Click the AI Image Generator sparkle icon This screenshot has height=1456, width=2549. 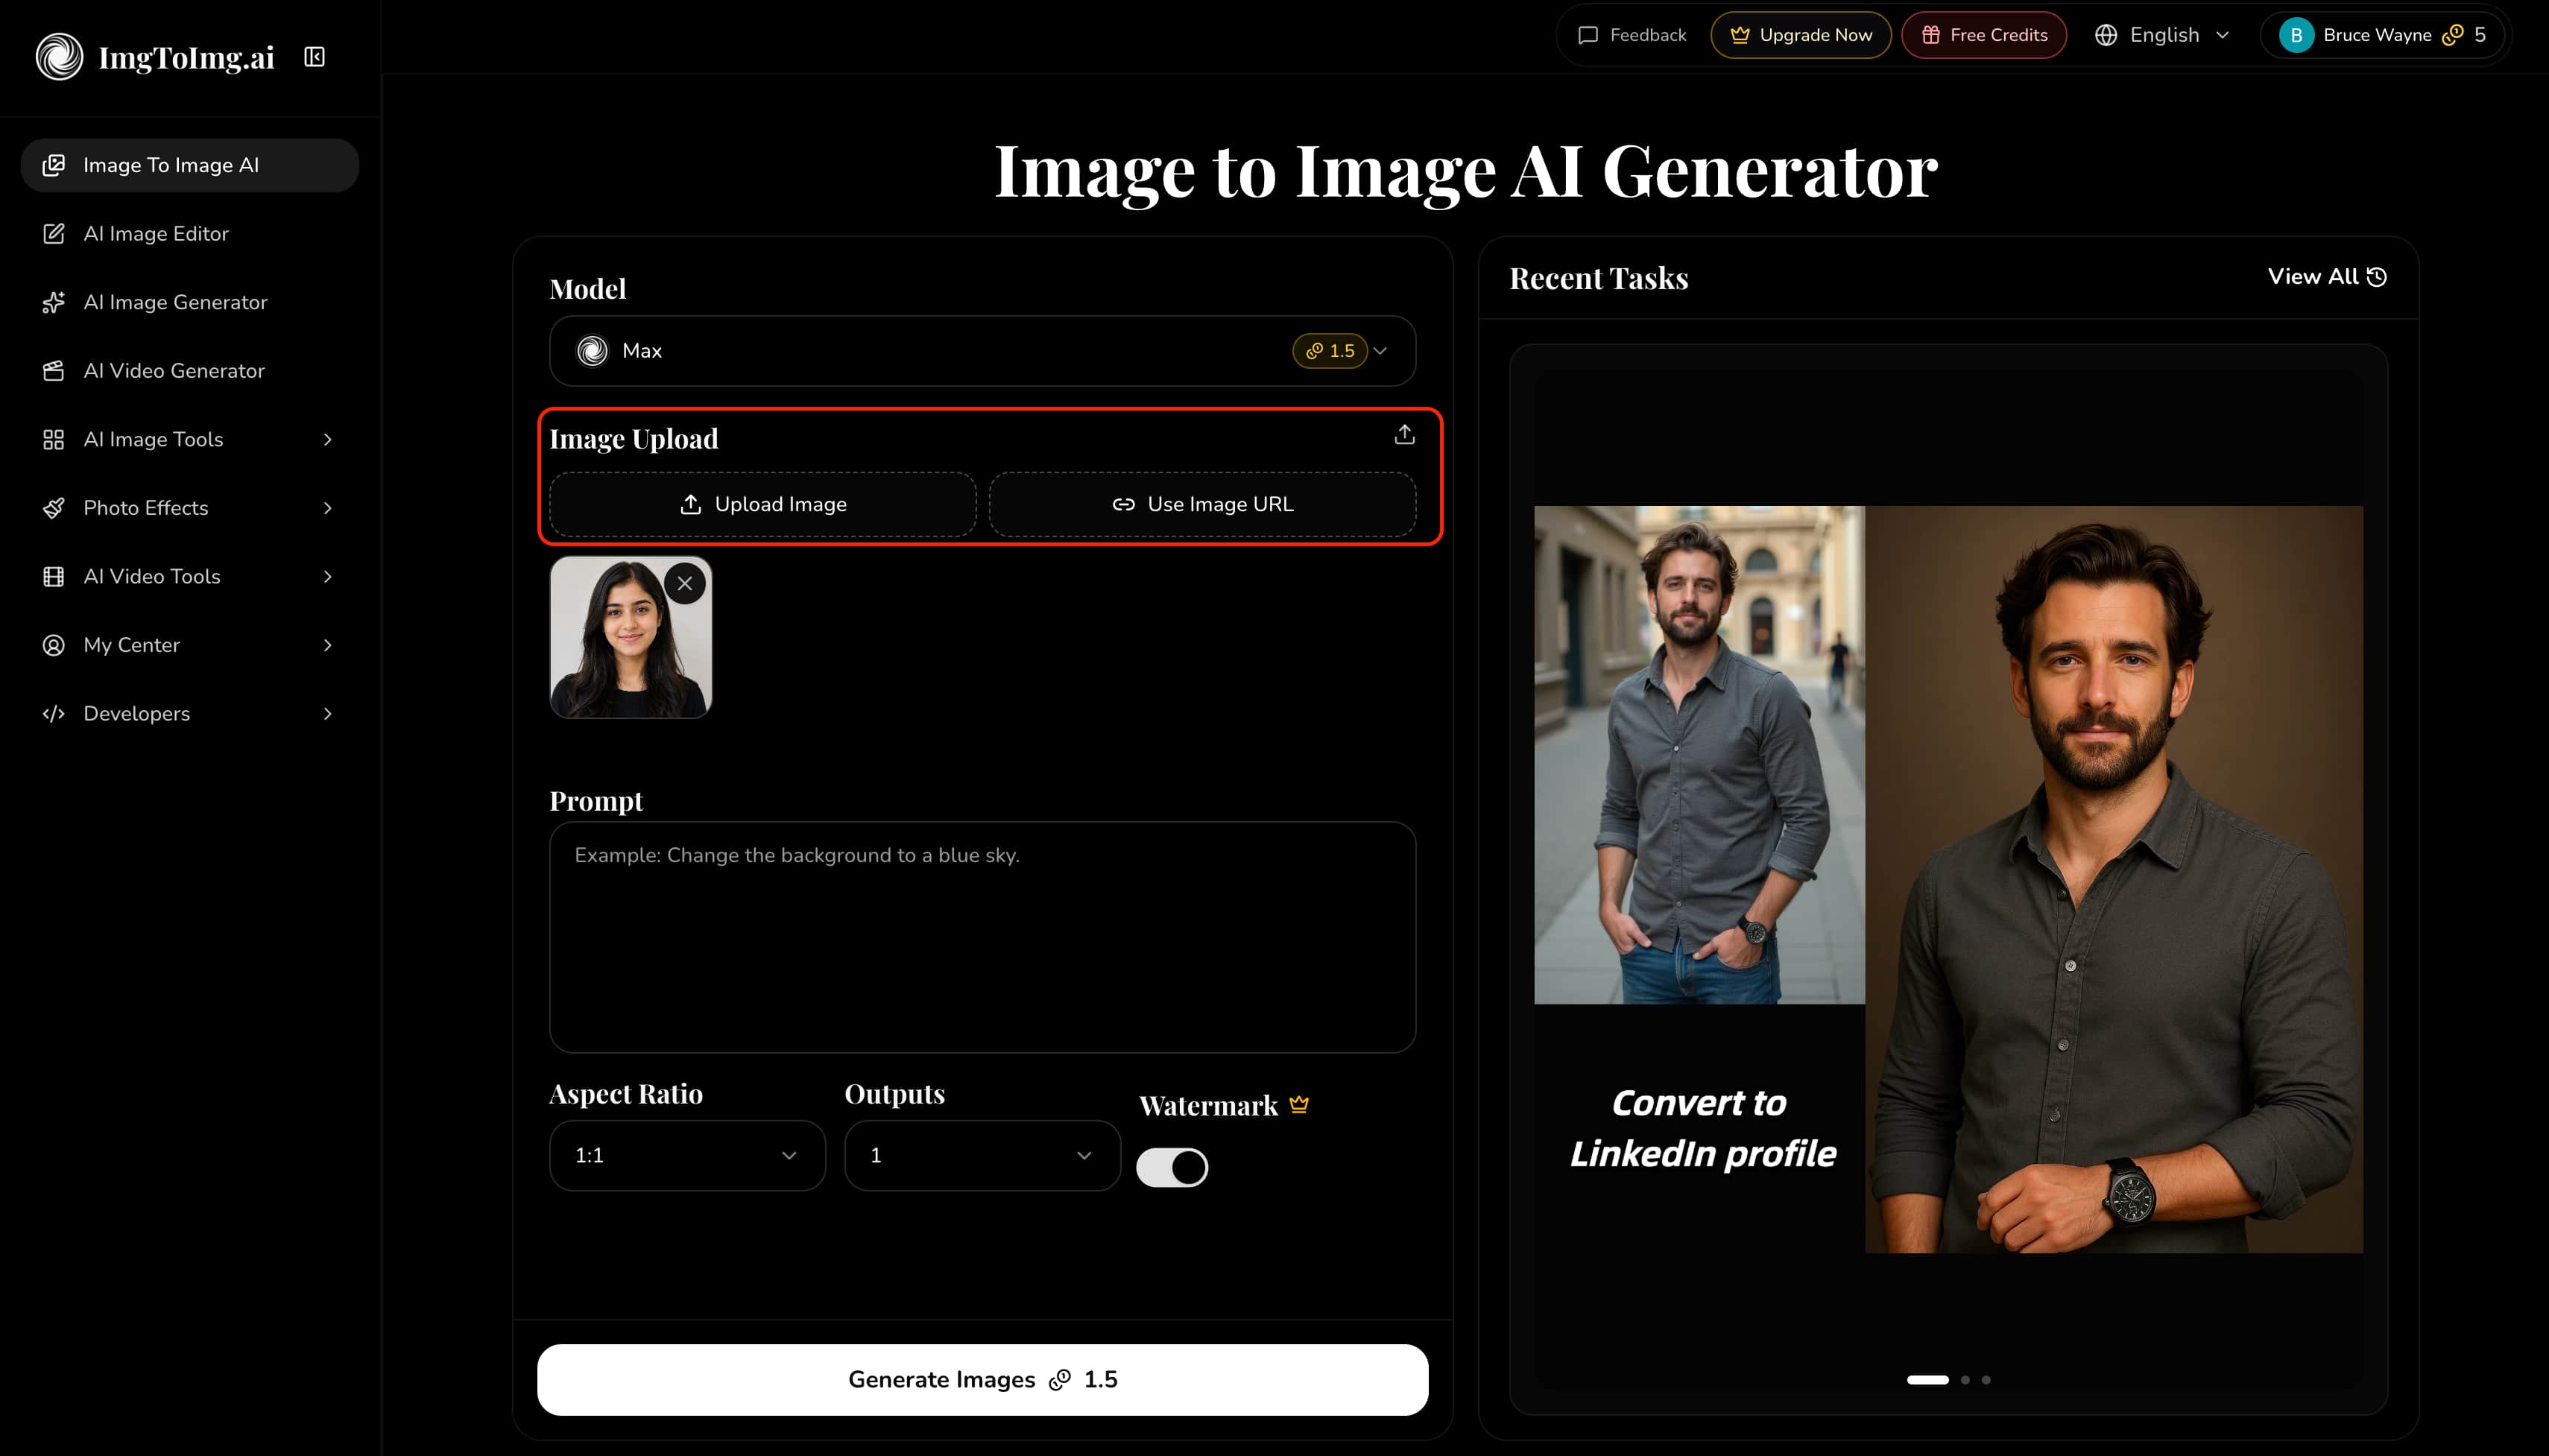click(54, 302)
